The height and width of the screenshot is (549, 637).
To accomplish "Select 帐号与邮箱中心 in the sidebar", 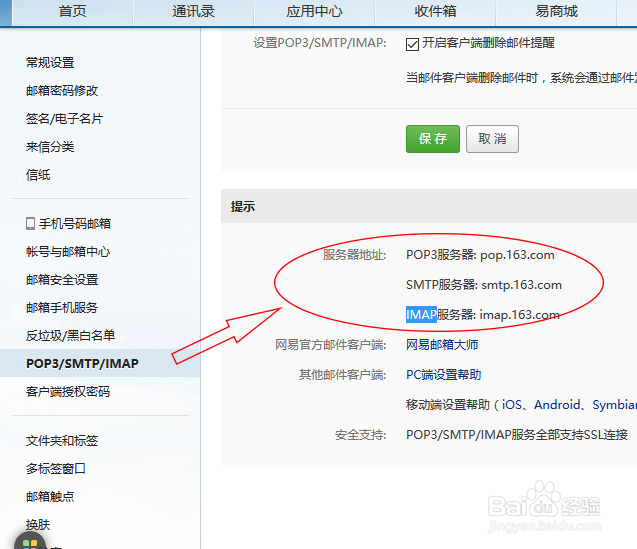I will [x=68, y=252].
